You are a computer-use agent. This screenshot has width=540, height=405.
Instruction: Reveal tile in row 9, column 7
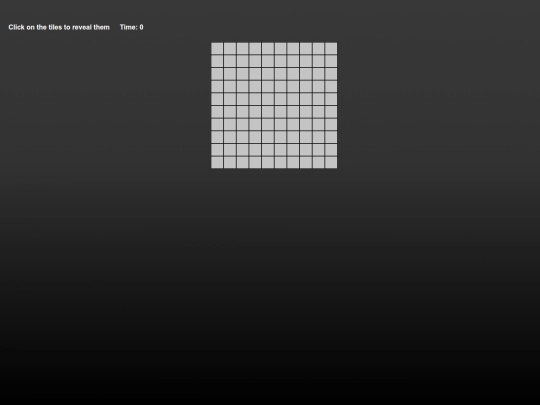(x=293, y=149)
